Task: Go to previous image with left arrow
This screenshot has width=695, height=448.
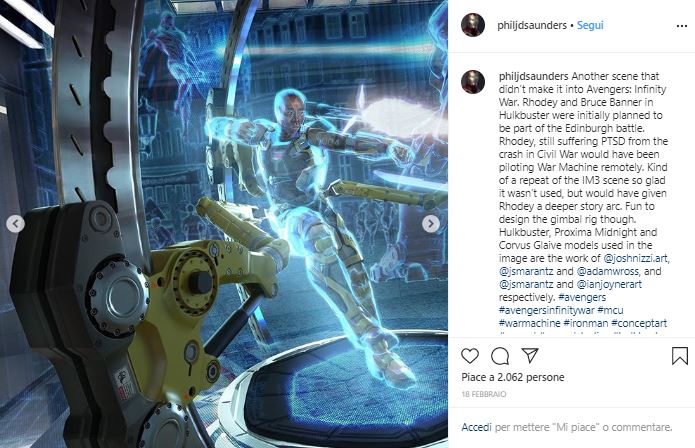Action: pyautogui.click(x=16, y=224)
